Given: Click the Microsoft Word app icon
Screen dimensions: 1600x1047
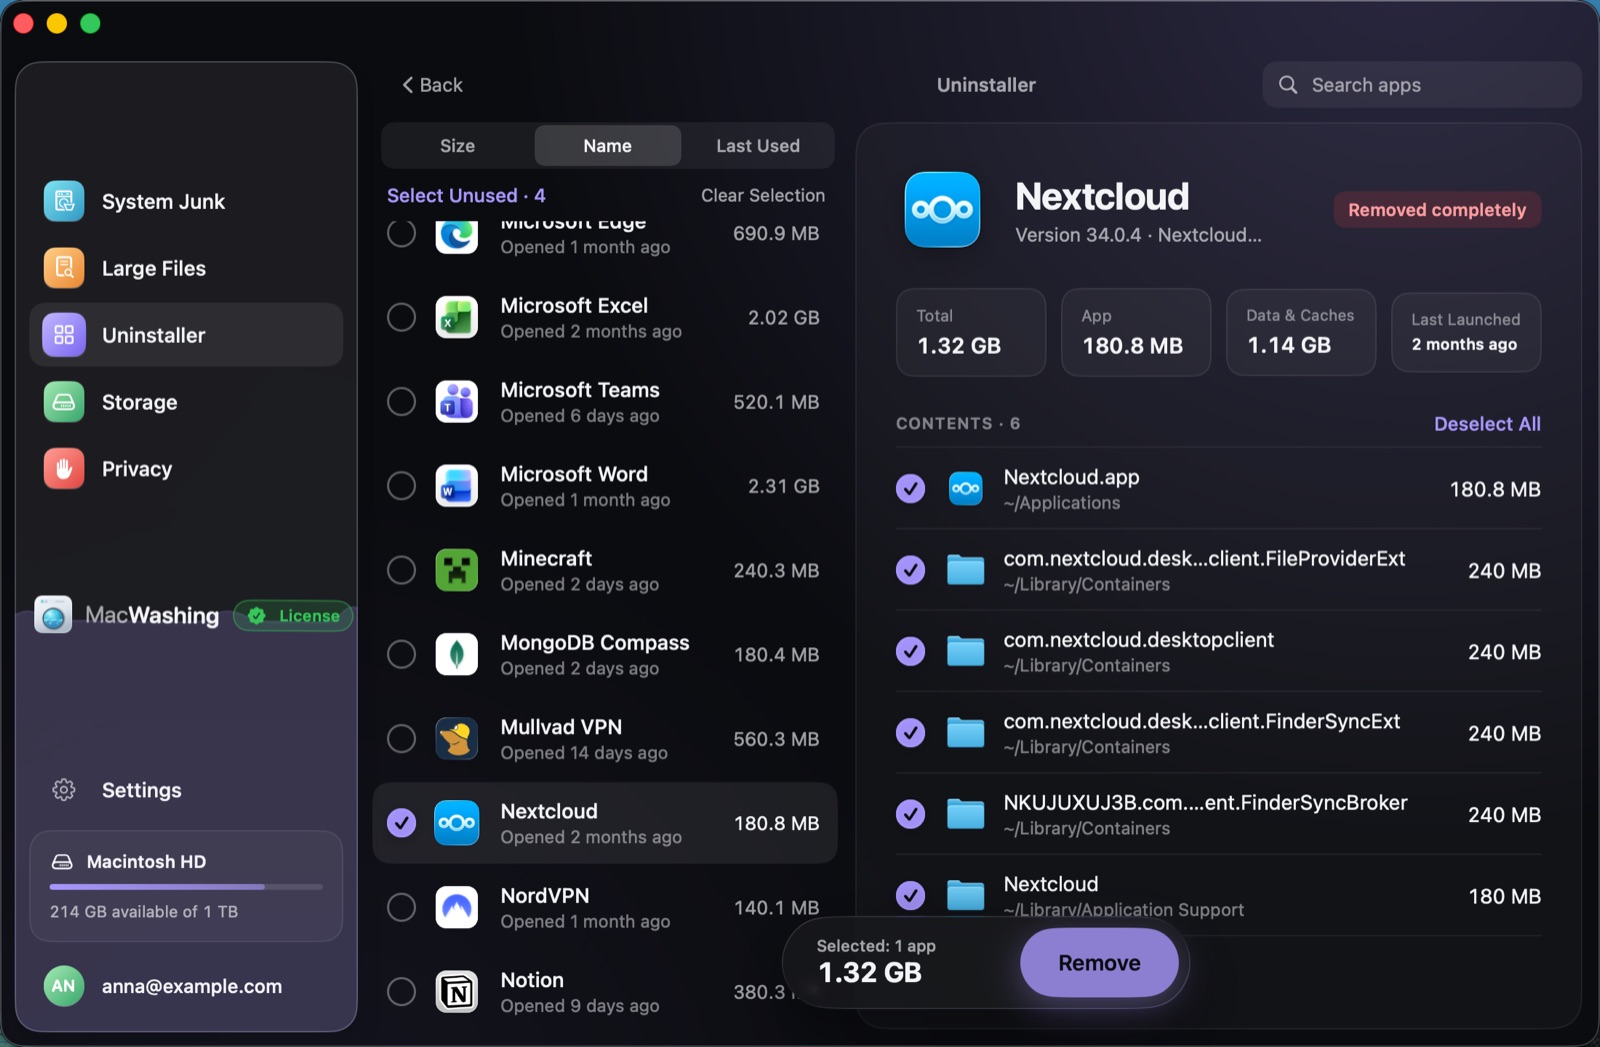Looking at the screenshot, I should click(457, 486).
